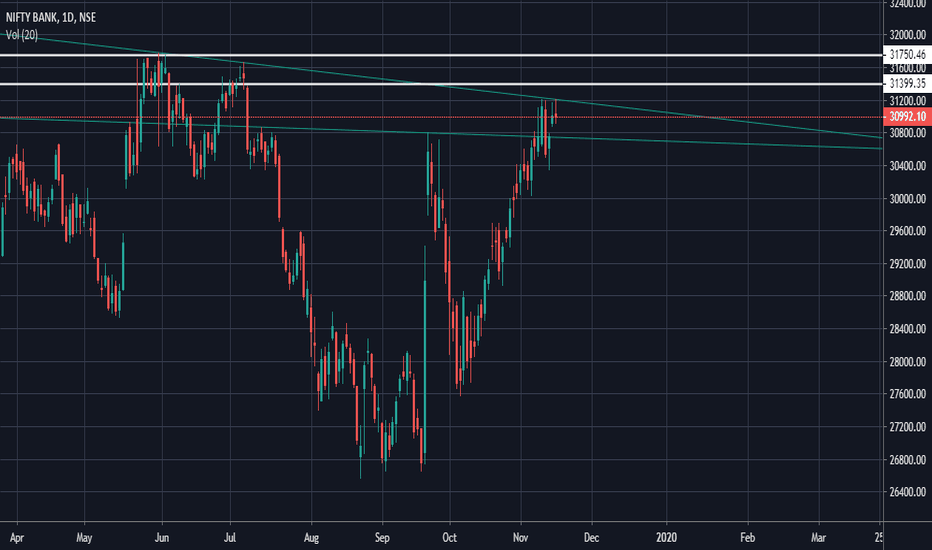Image resolution: width=932 pixels, height=550 pixels.
Task: Click the 27200.00 price axis label
Action: point(907,426)
